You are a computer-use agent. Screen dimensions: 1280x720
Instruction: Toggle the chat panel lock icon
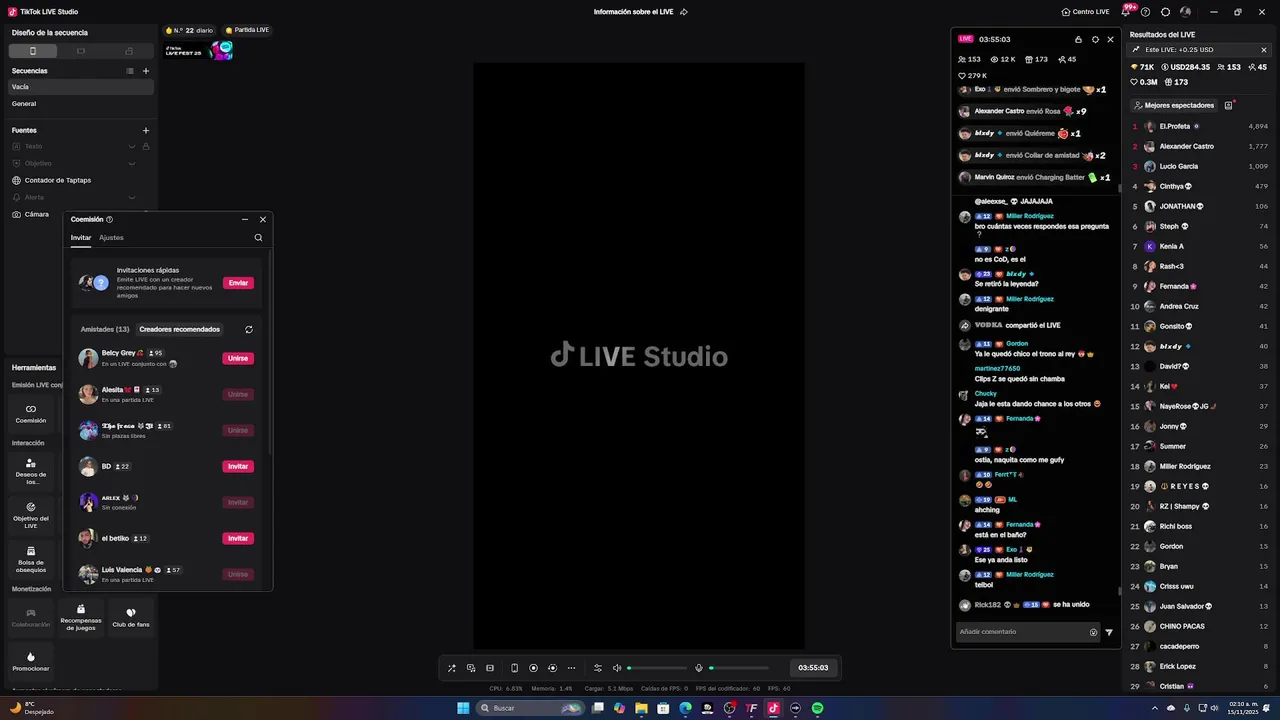pyautogui.click(x=1078, y=39)
